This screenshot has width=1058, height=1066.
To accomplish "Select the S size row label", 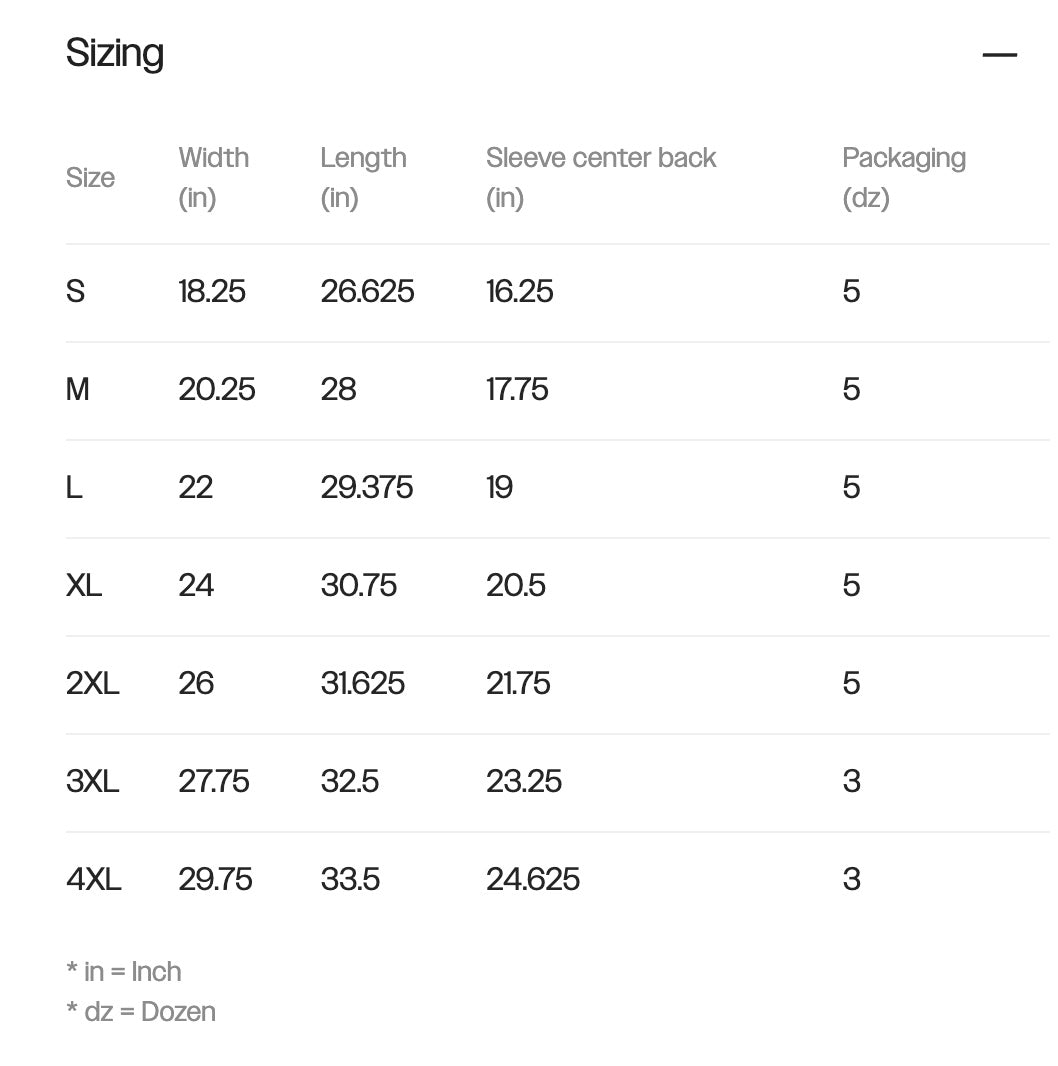I will (x=76, y=292).
